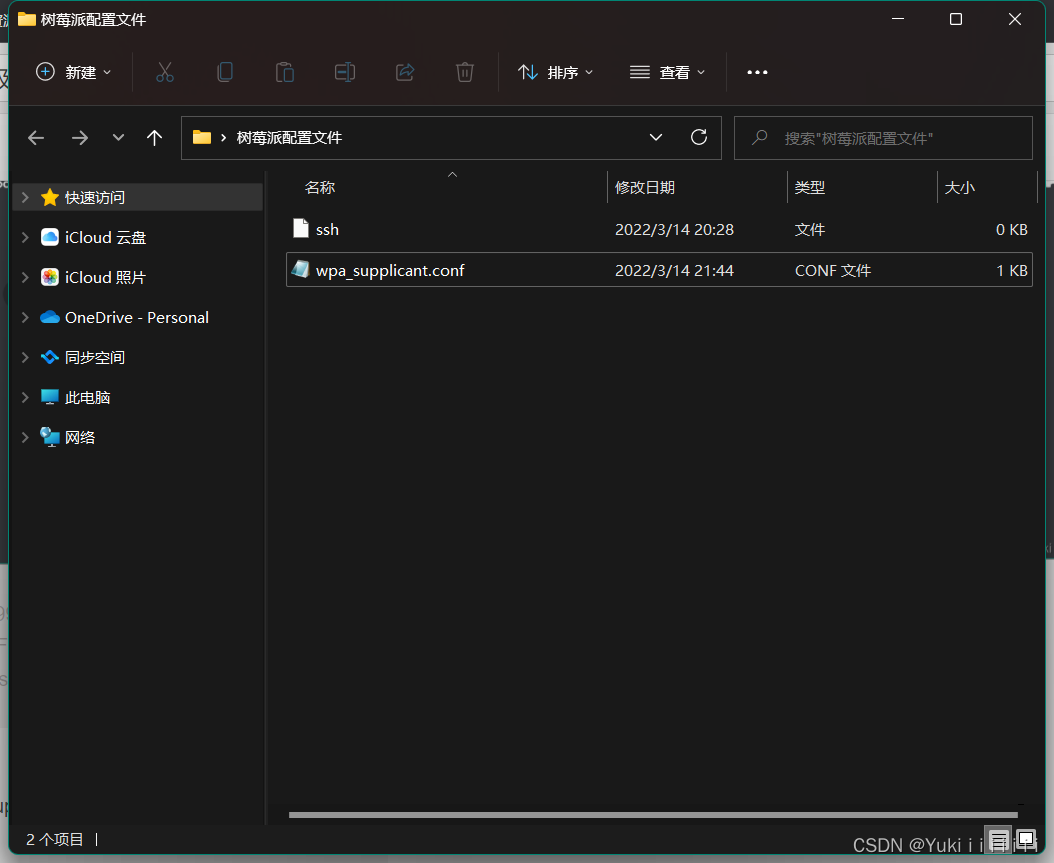
Task: Open recent locations dropdown chevron
Action: [x=118, y=138]
